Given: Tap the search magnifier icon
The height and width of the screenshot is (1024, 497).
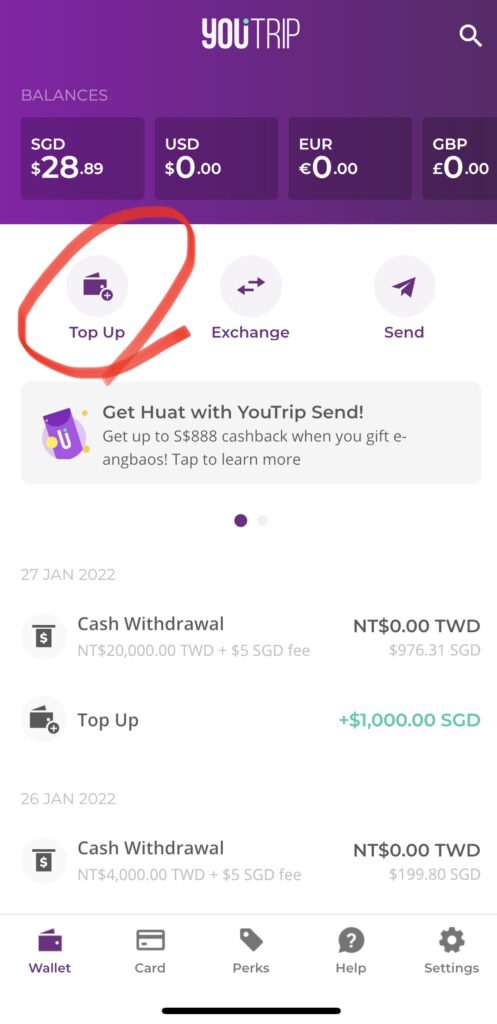Looking at the screenshot, I should (x=470, y=35).
